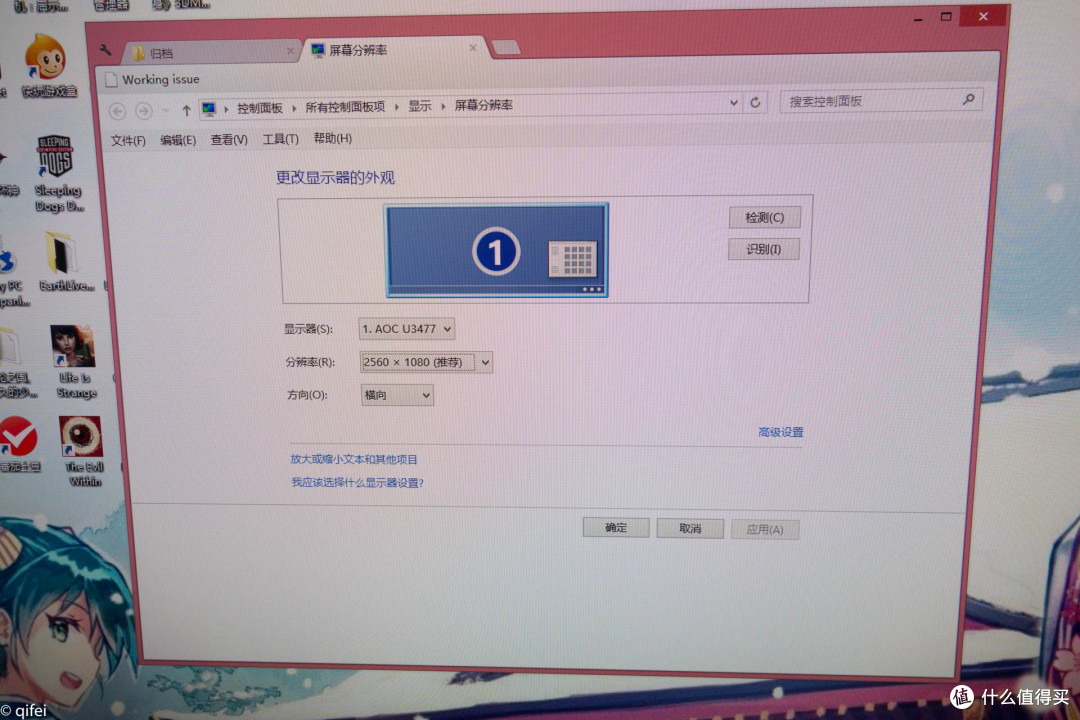This screenshot has height=720, width=1080.
Task: Open the 显示器 AOC U3477 dropdown
Action: [406, 329]
